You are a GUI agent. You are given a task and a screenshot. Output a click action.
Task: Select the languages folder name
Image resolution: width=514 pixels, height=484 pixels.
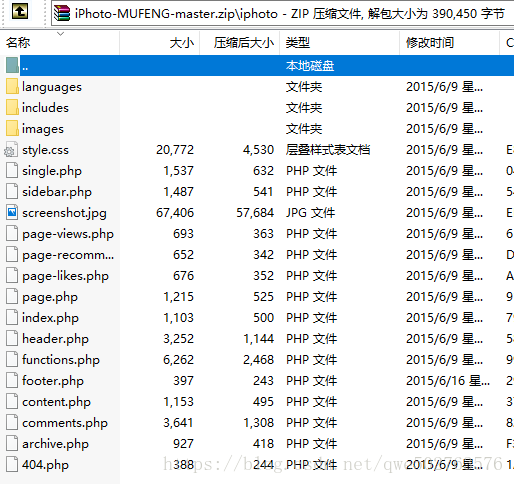coord(52,87)
